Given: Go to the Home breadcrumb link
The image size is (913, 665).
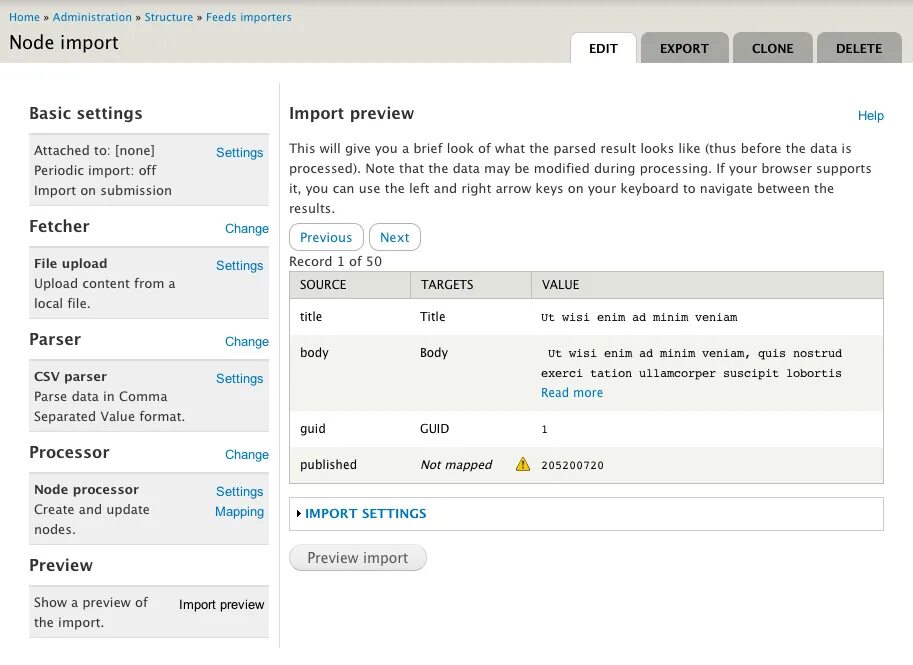Looking at the screenshot, I should (24, 17).
